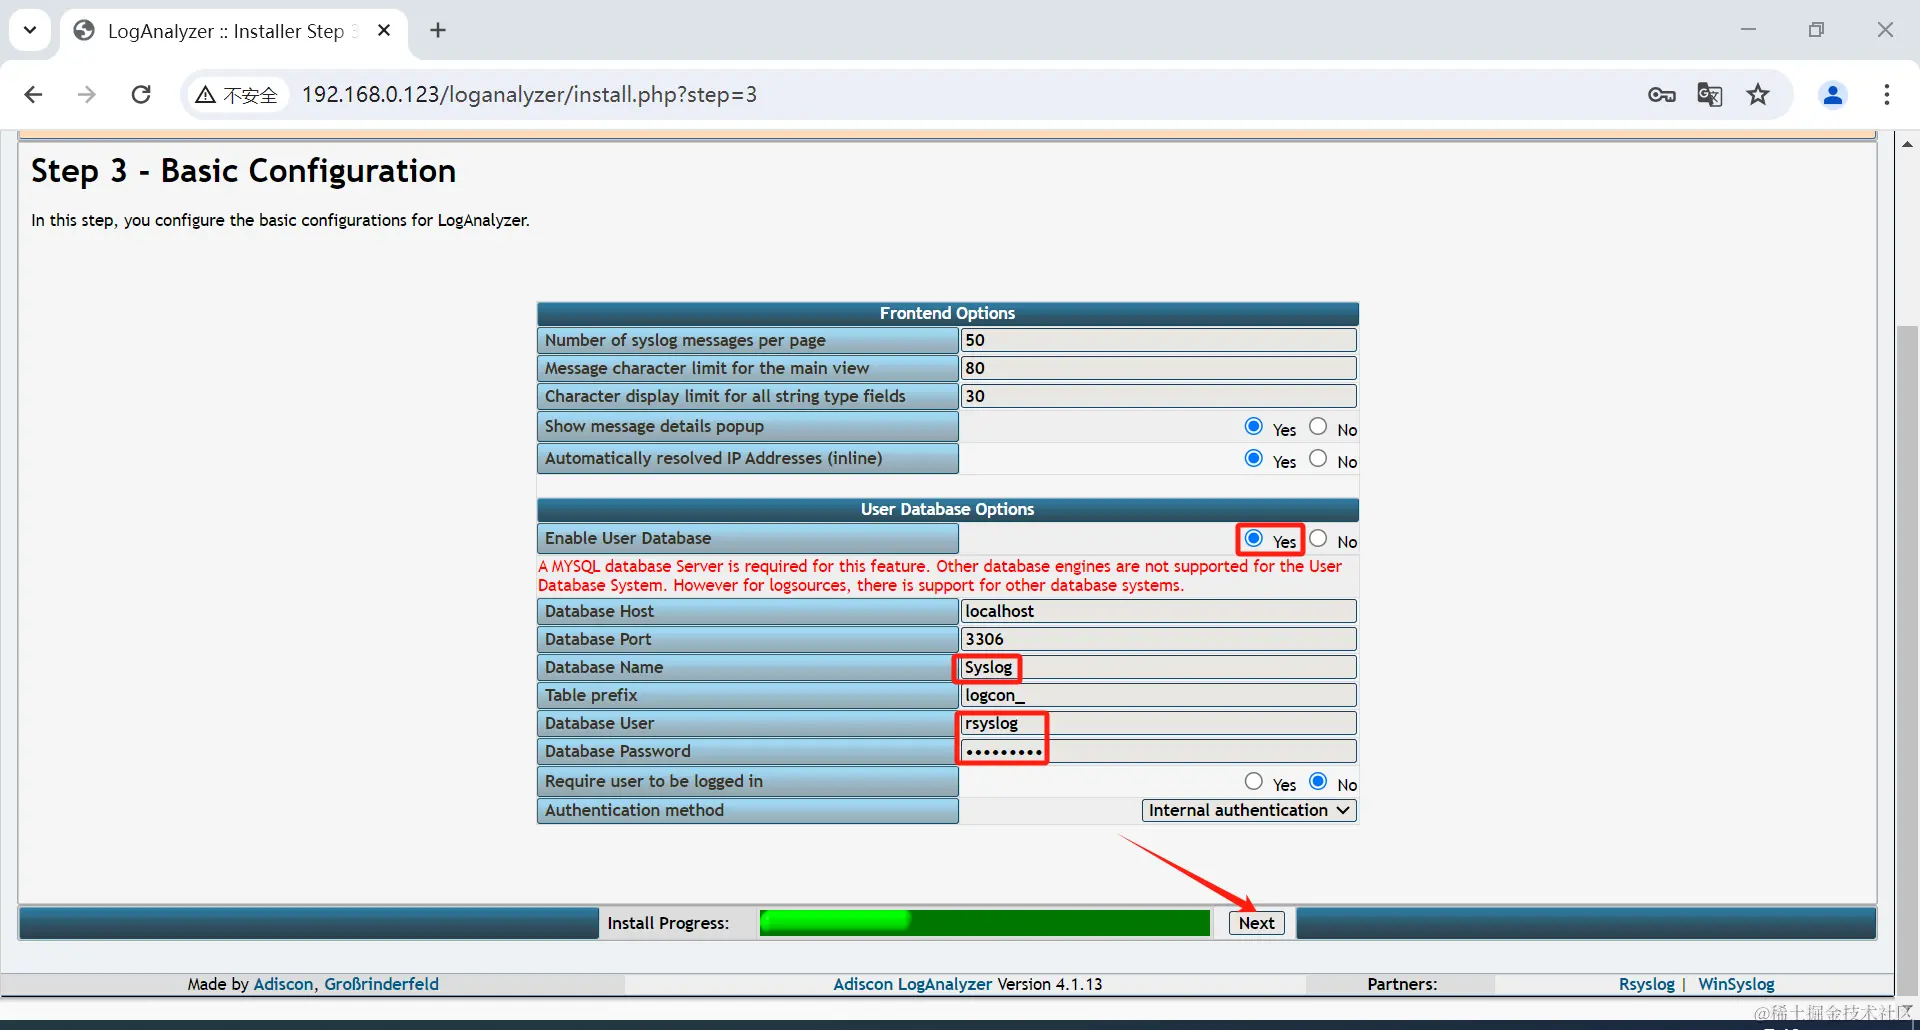The image size is (1920, 1030).
Task: Set Show message details popup to No
Action: 1318,427
